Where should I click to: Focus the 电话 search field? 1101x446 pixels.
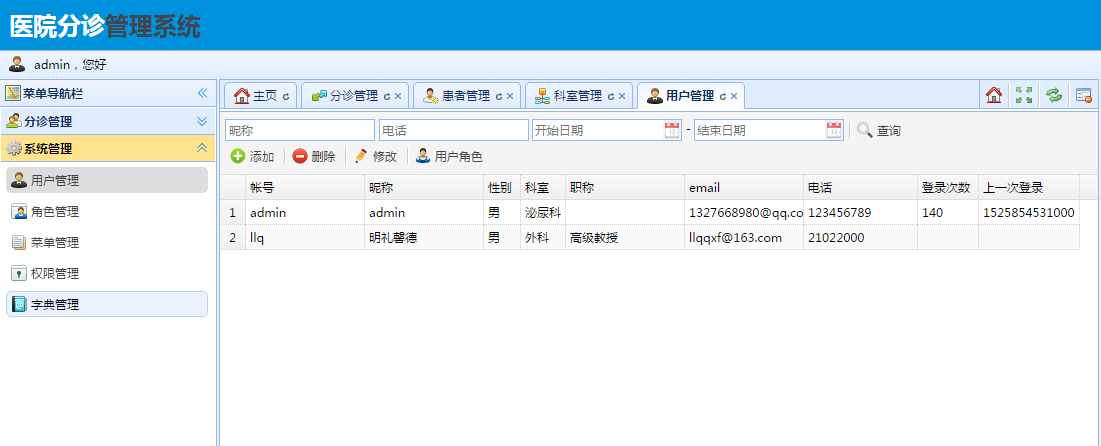(454, 130)
